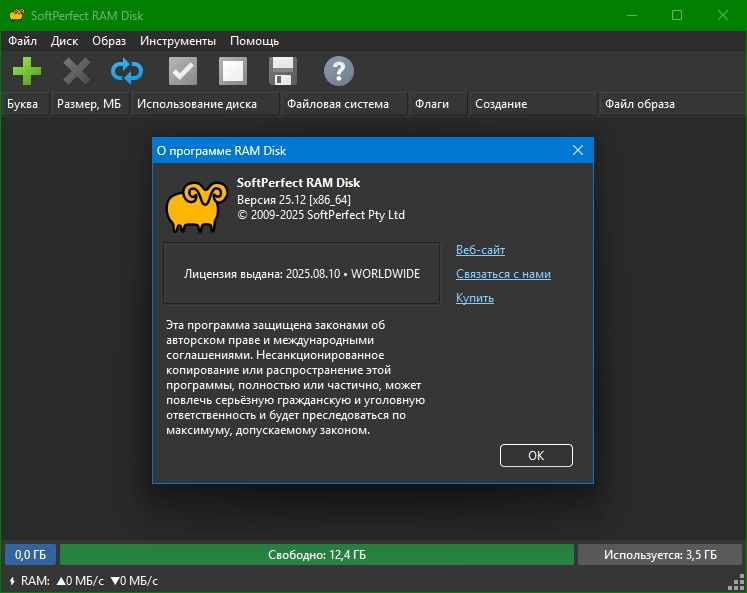Click the Файловая система column header
Viewport: 747px width, 593px height.
(344, 104)
